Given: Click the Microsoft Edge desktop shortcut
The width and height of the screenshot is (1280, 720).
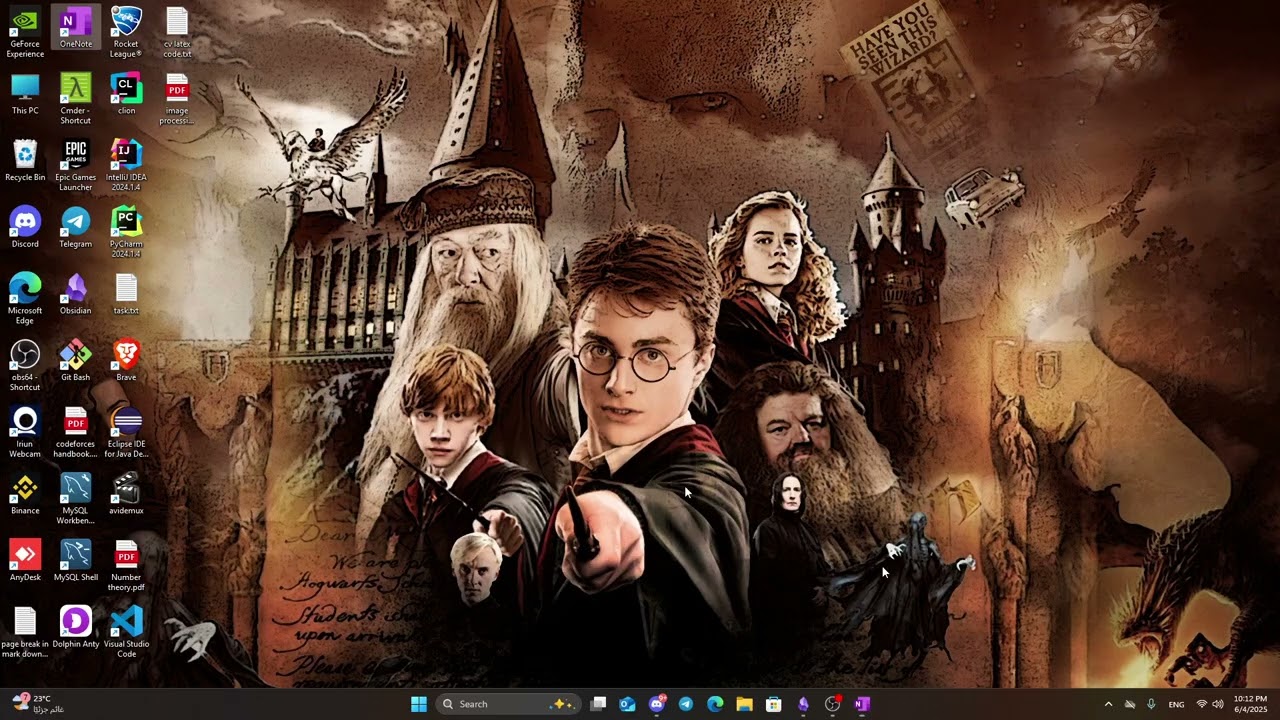Looking at the screenshot, I should click(25, 300).
